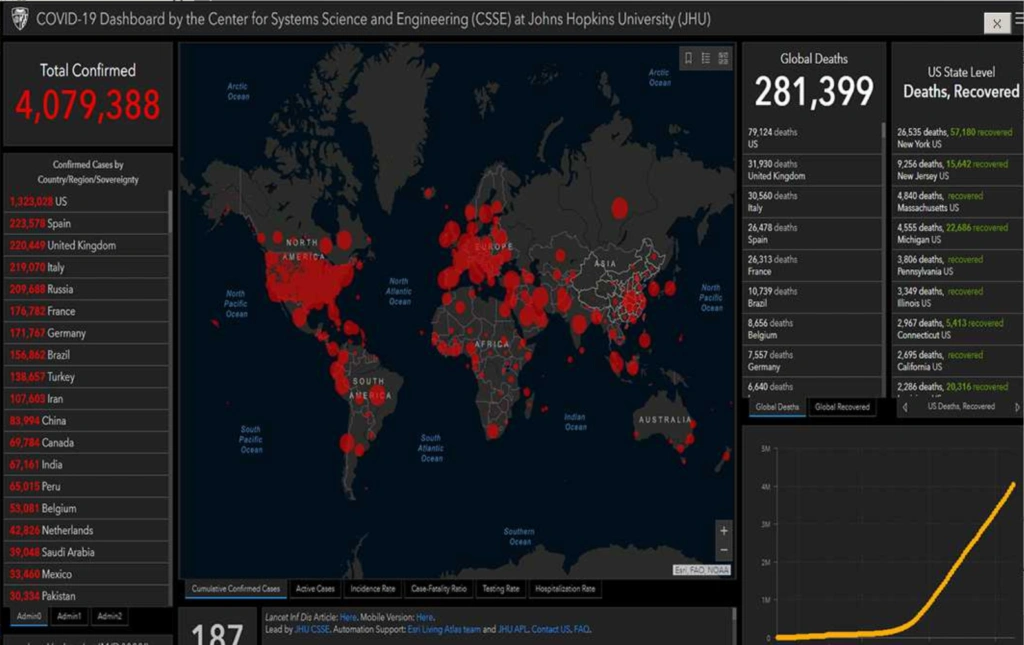
Task: Select Brazil in confirmed cases list
Action: 86,355
